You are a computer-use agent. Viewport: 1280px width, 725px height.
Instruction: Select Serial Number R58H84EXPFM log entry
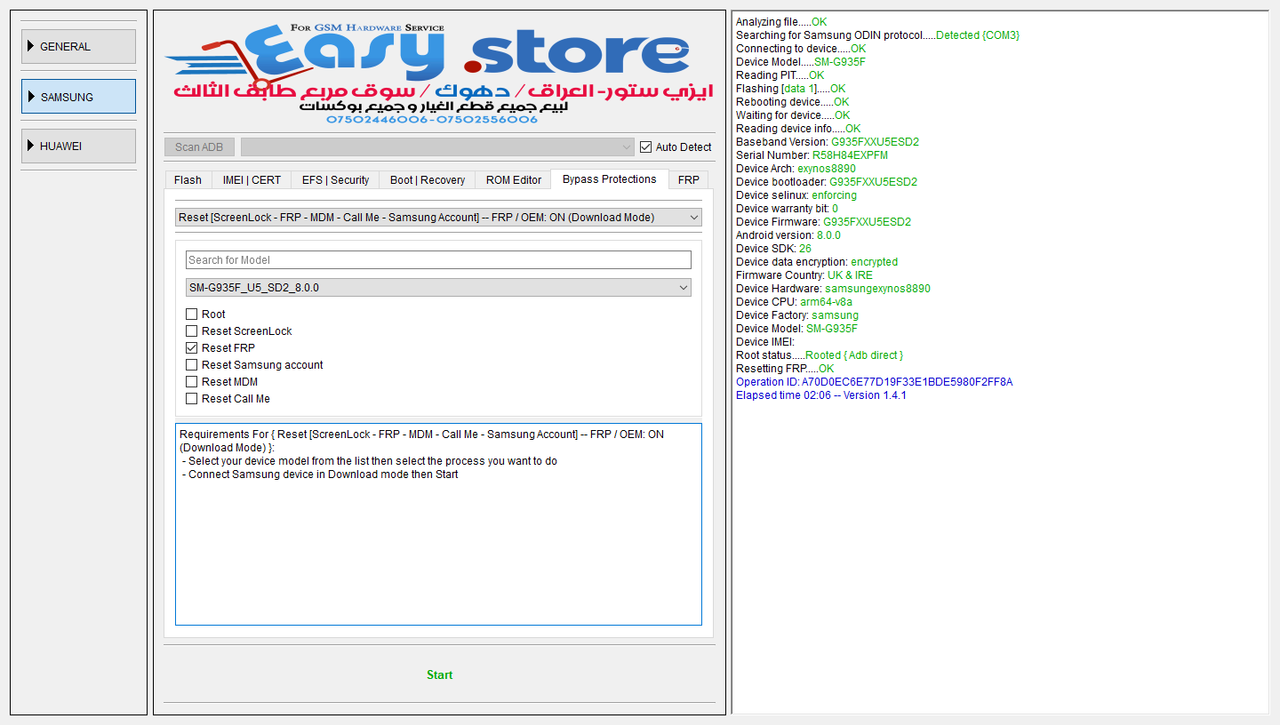click(x=812, y=155)
